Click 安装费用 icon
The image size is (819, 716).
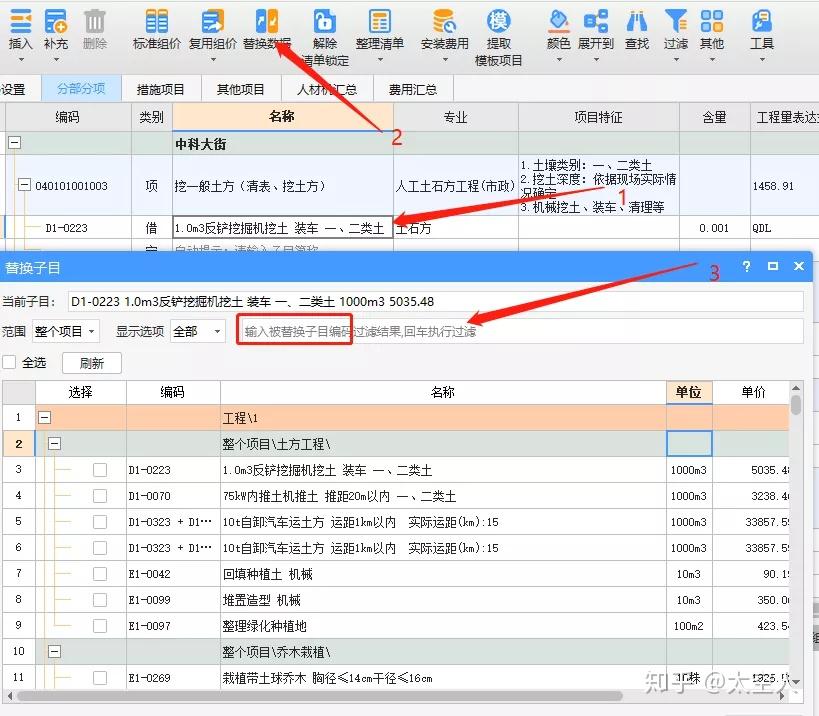(x=444, y=21)
